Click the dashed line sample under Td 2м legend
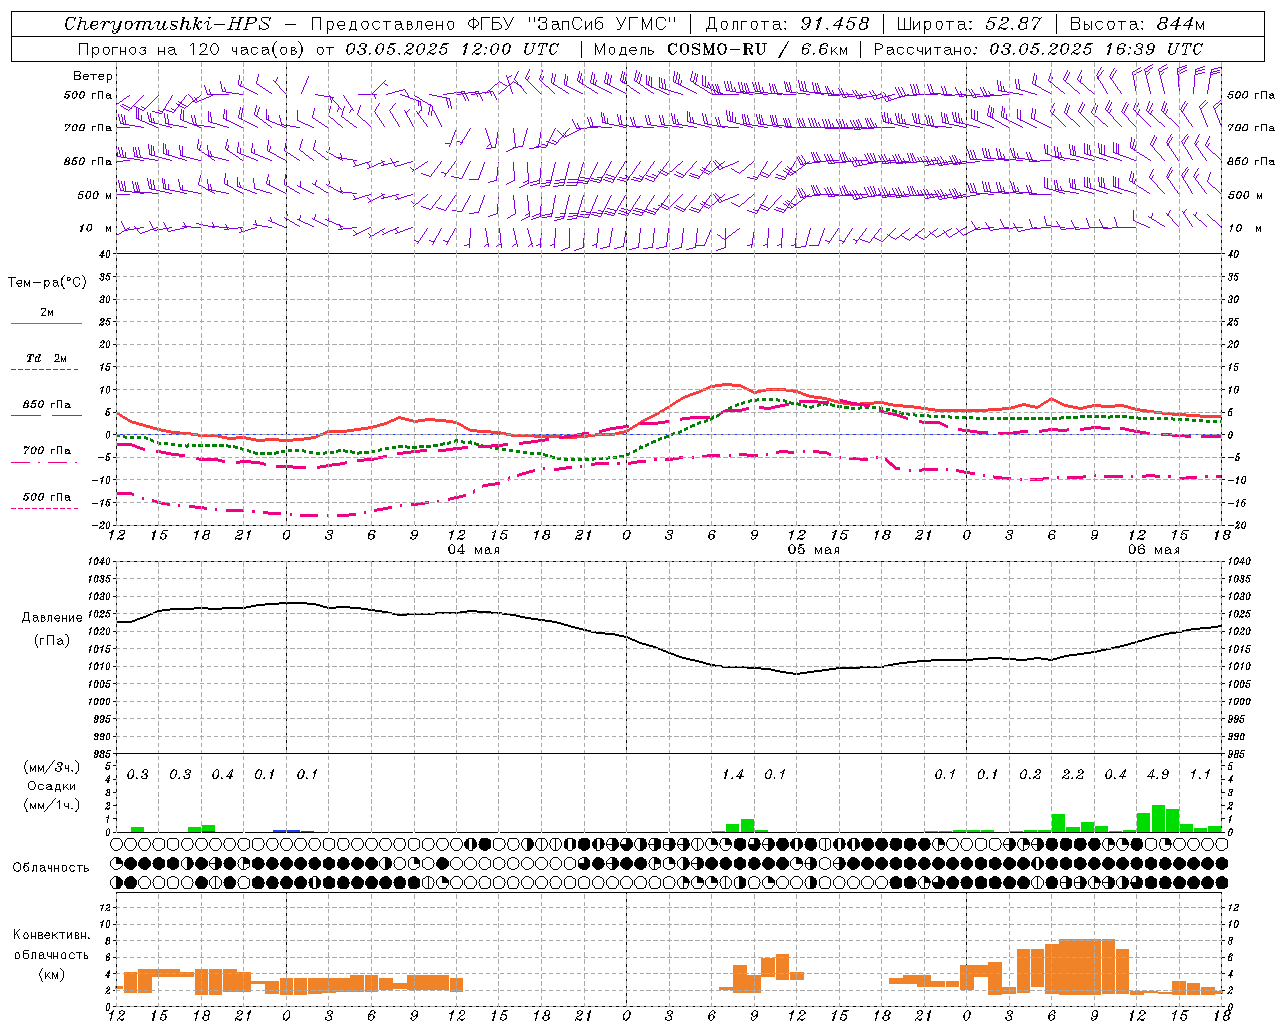Viewport: 1280px width, 1024px height. (x=46, y=370)
